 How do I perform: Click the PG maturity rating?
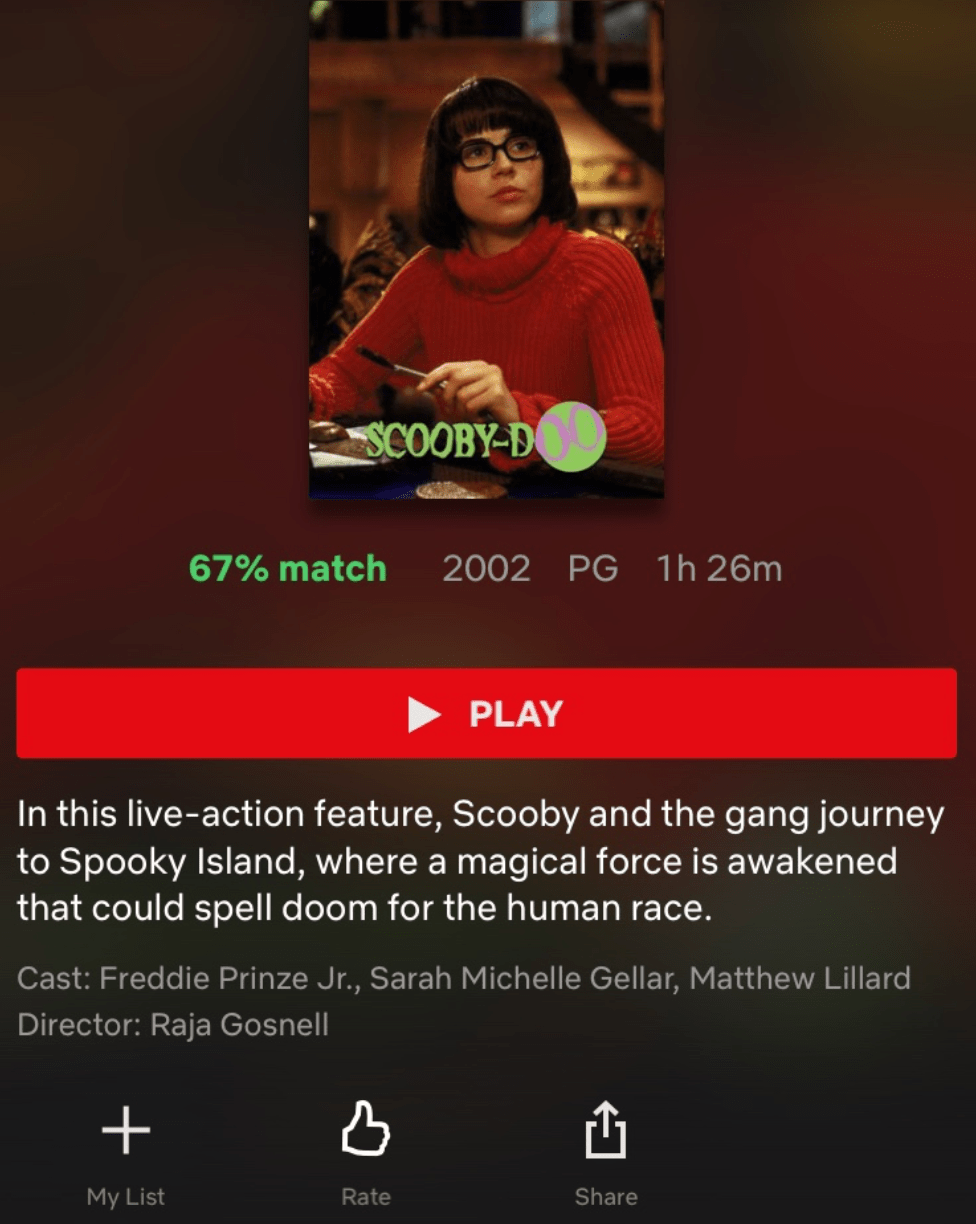point(593,569)
